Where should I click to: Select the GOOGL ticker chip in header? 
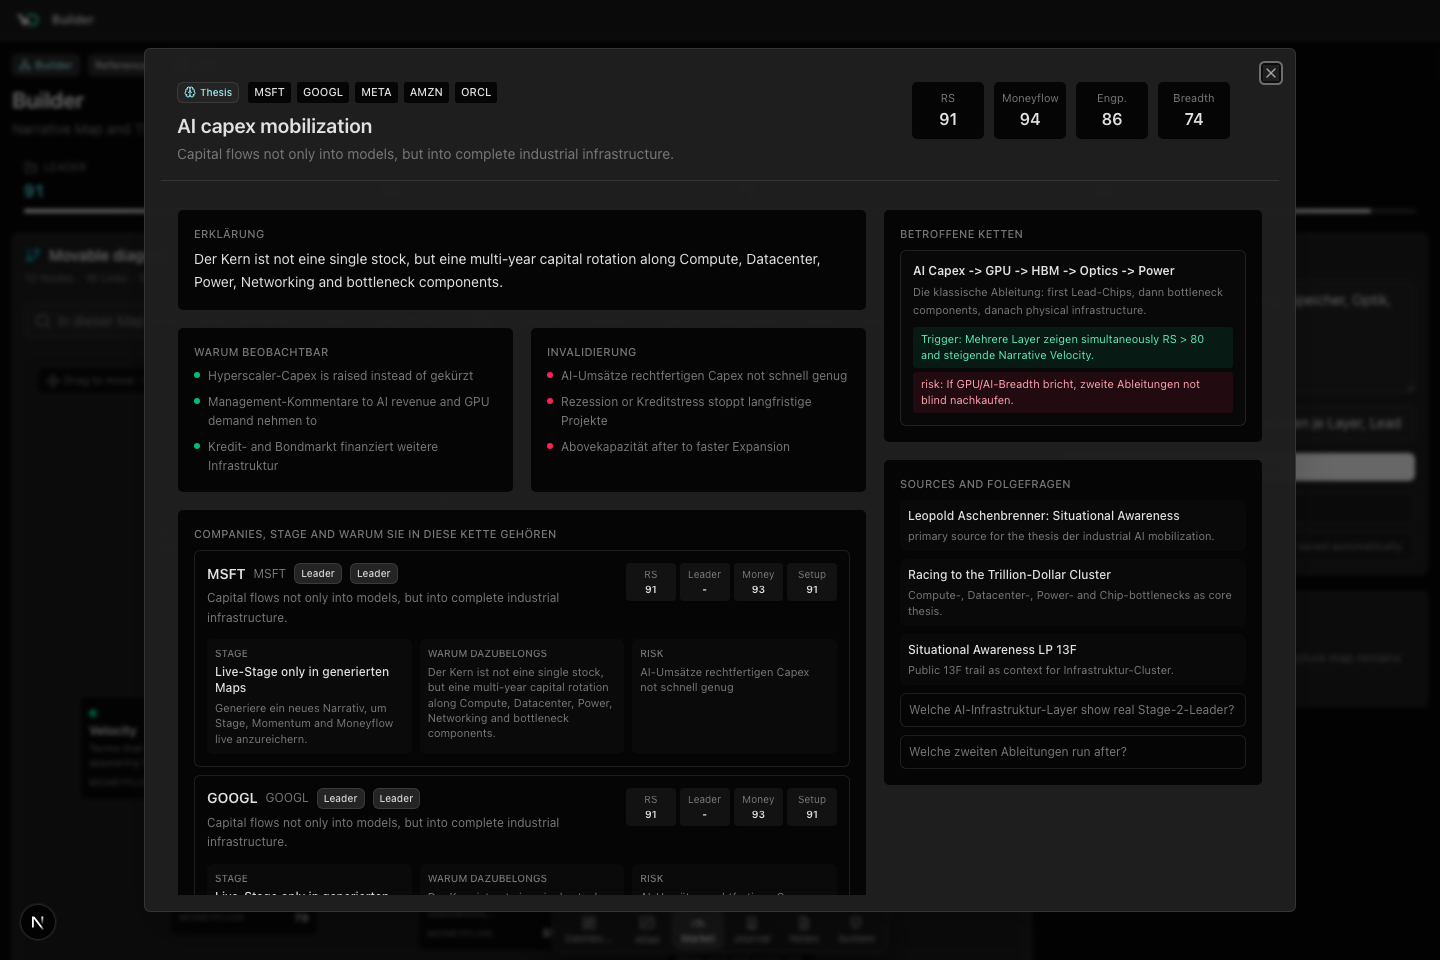point(323,93)
